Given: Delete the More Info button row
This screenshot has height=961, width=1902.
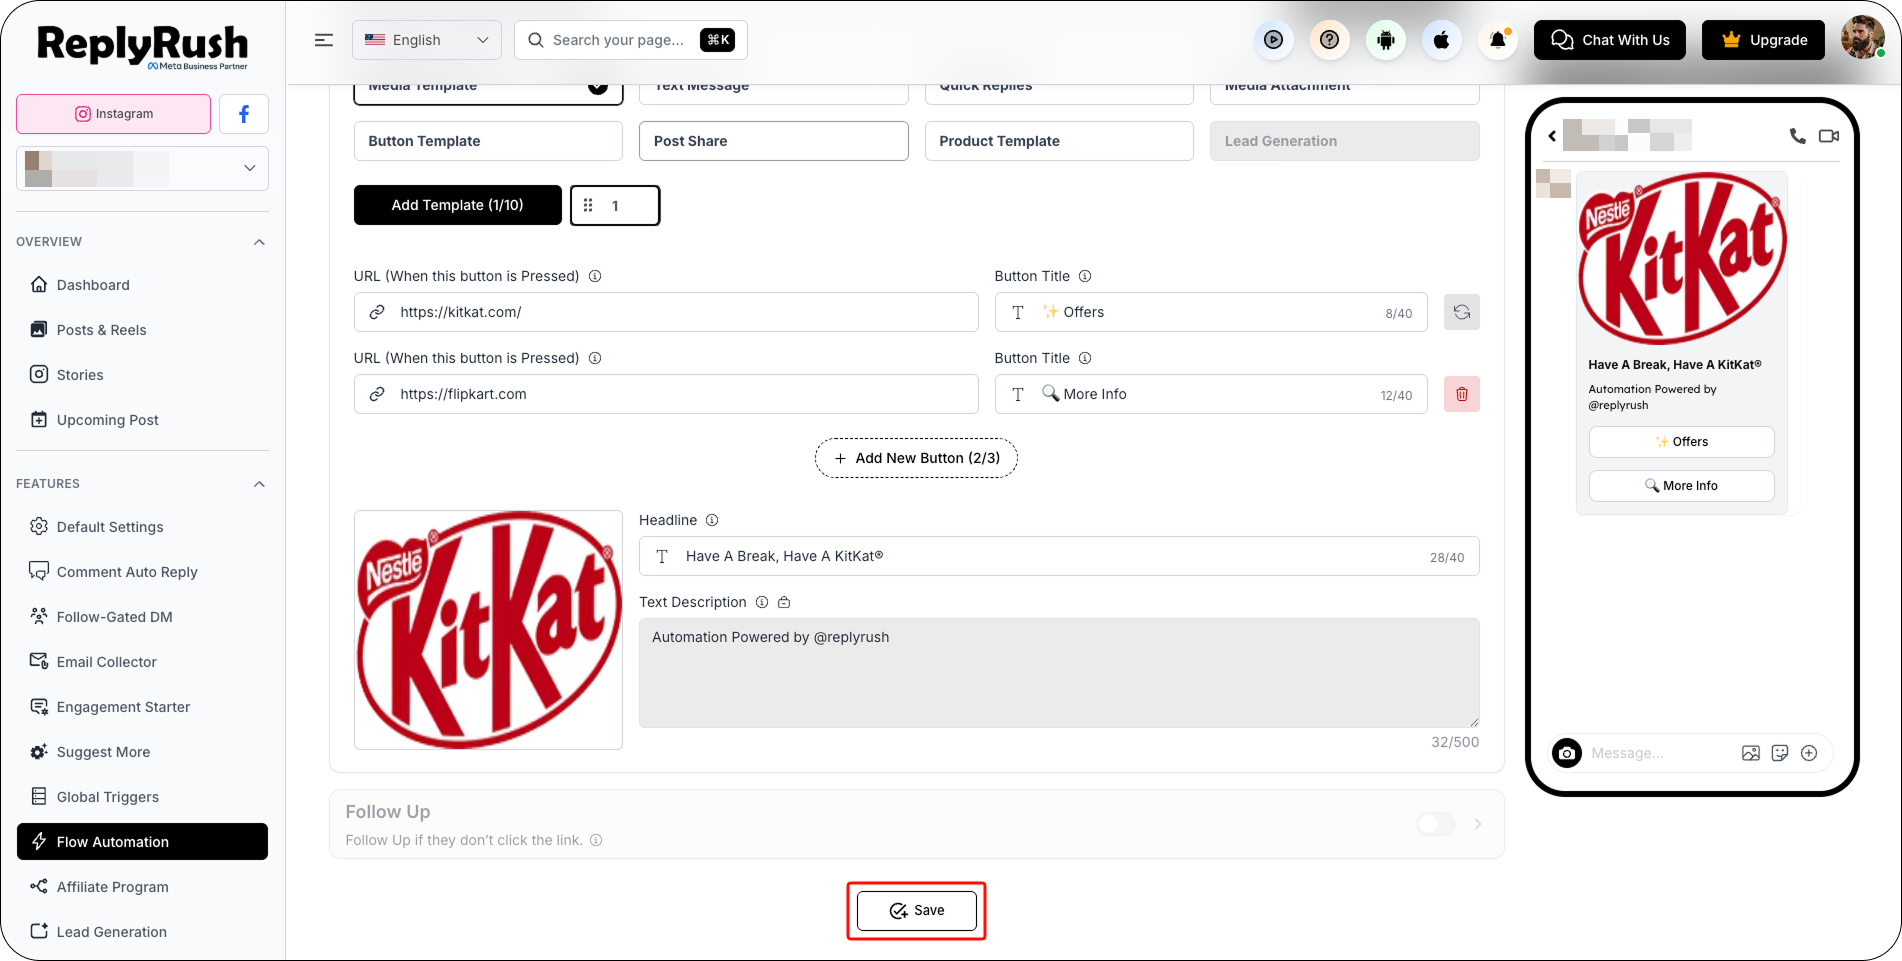Looking at the screenshot, I should tap(1461, 394).
